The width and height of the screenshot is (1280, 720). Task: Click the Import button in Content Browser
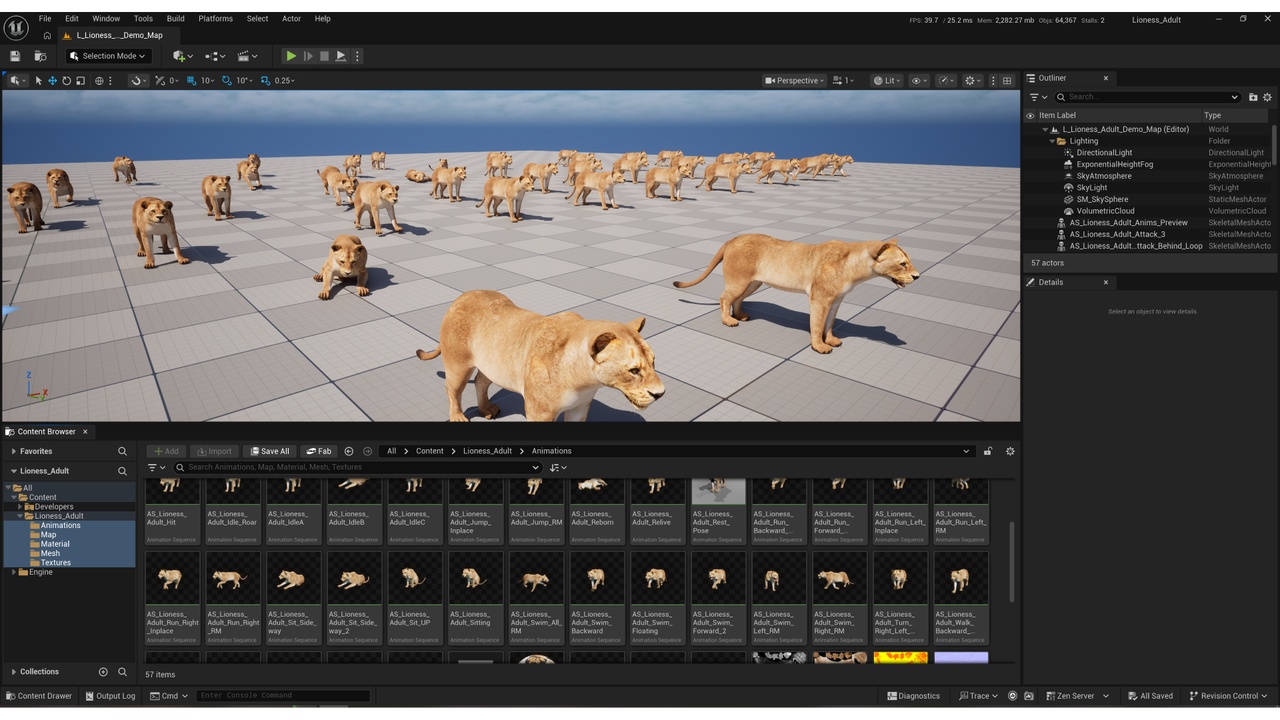click(214, 451)
